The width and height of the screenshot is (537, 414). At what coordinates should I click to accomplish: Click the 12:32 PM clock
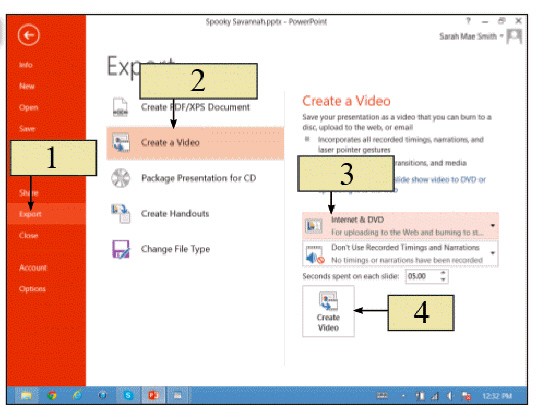(497, 396)
